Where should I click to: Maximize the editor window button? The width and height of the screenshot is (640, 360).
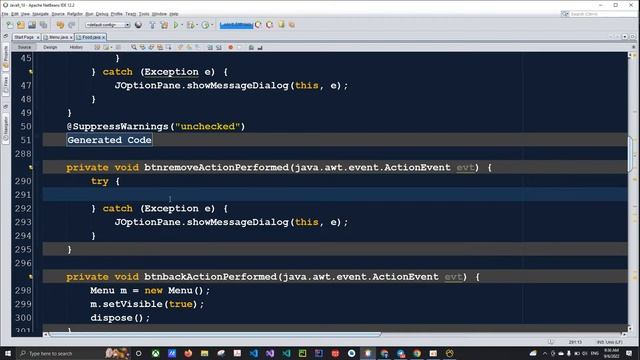click(x=632, y=37)
